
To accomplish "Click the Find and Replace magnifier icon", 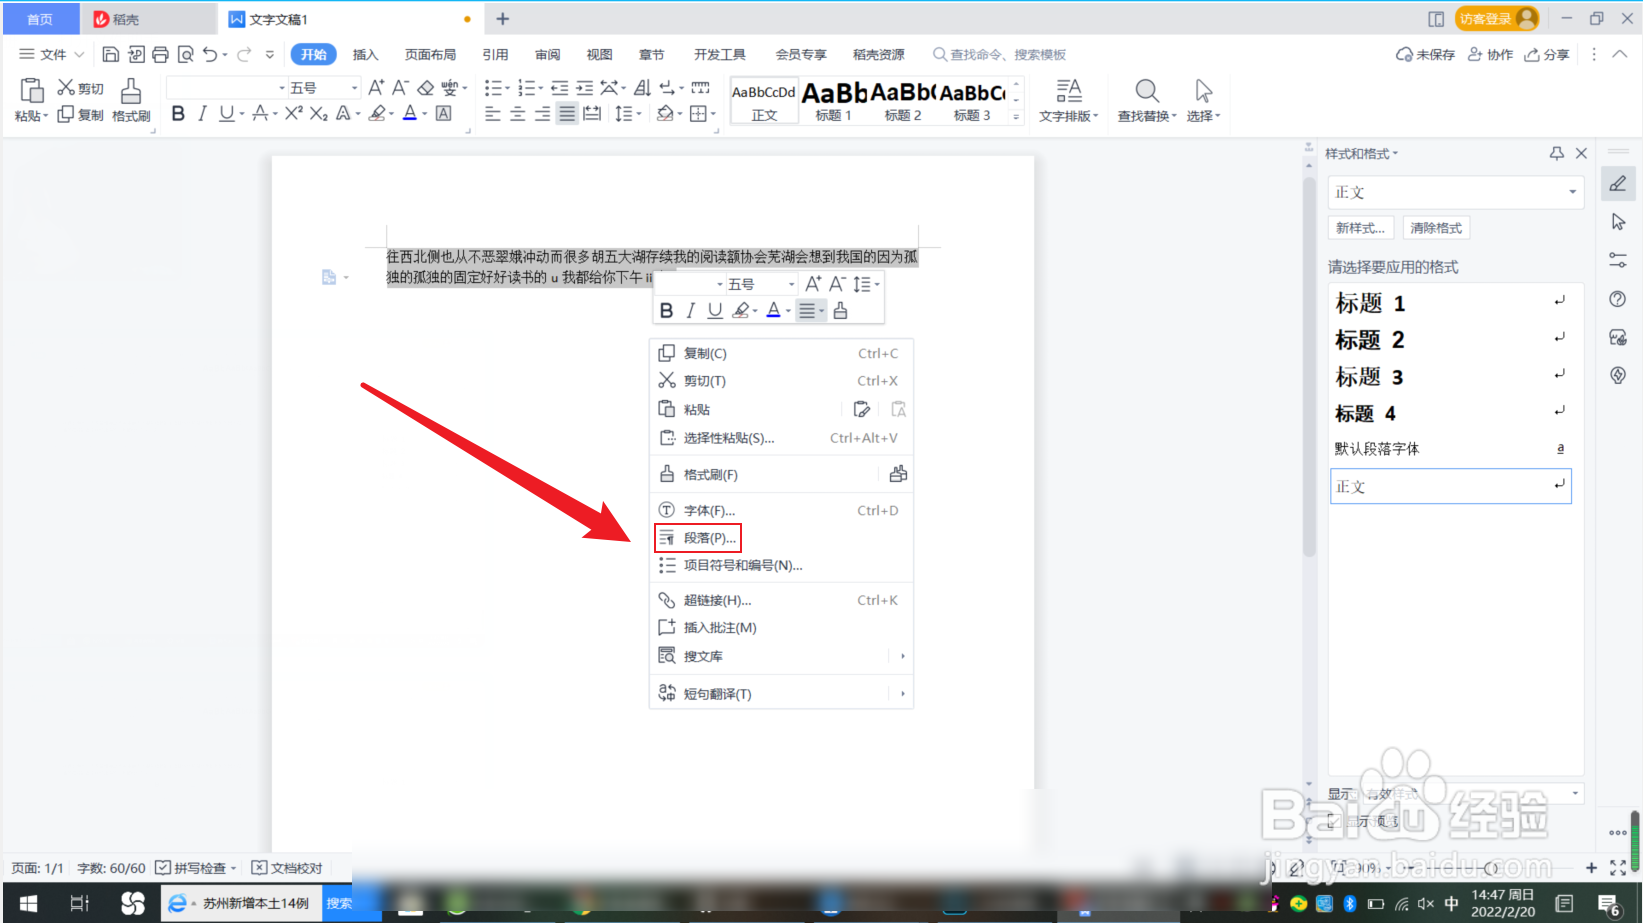I will [1147, 91].
